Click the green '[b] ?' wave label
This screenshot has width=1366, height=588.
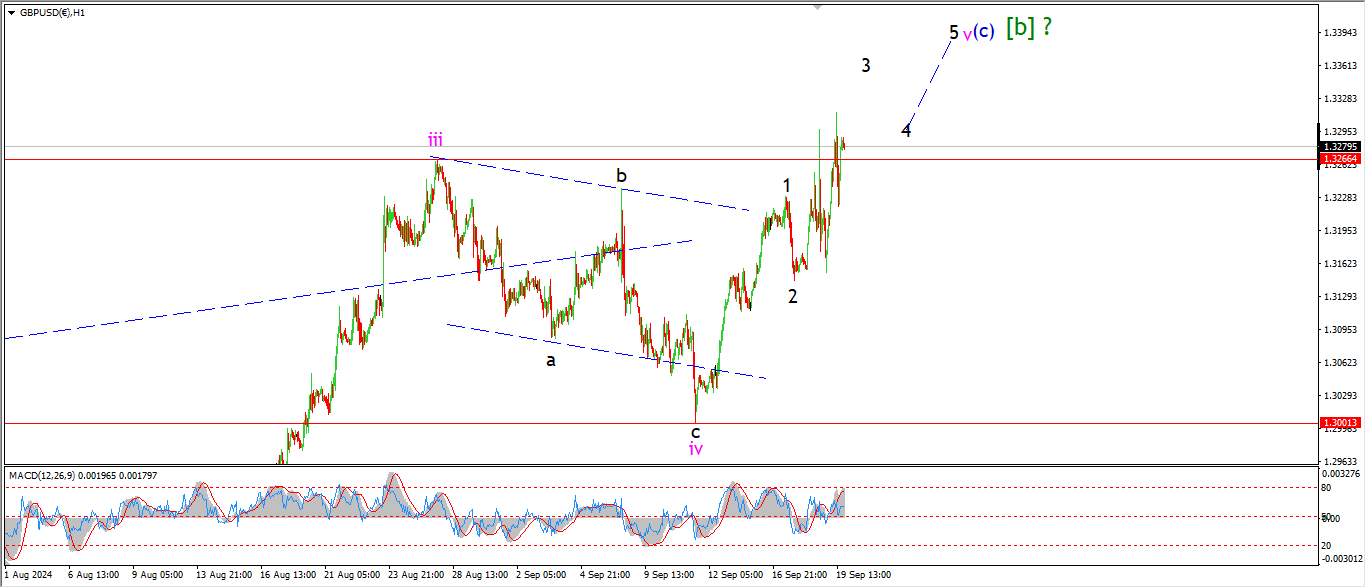[x=1028, y=28]
